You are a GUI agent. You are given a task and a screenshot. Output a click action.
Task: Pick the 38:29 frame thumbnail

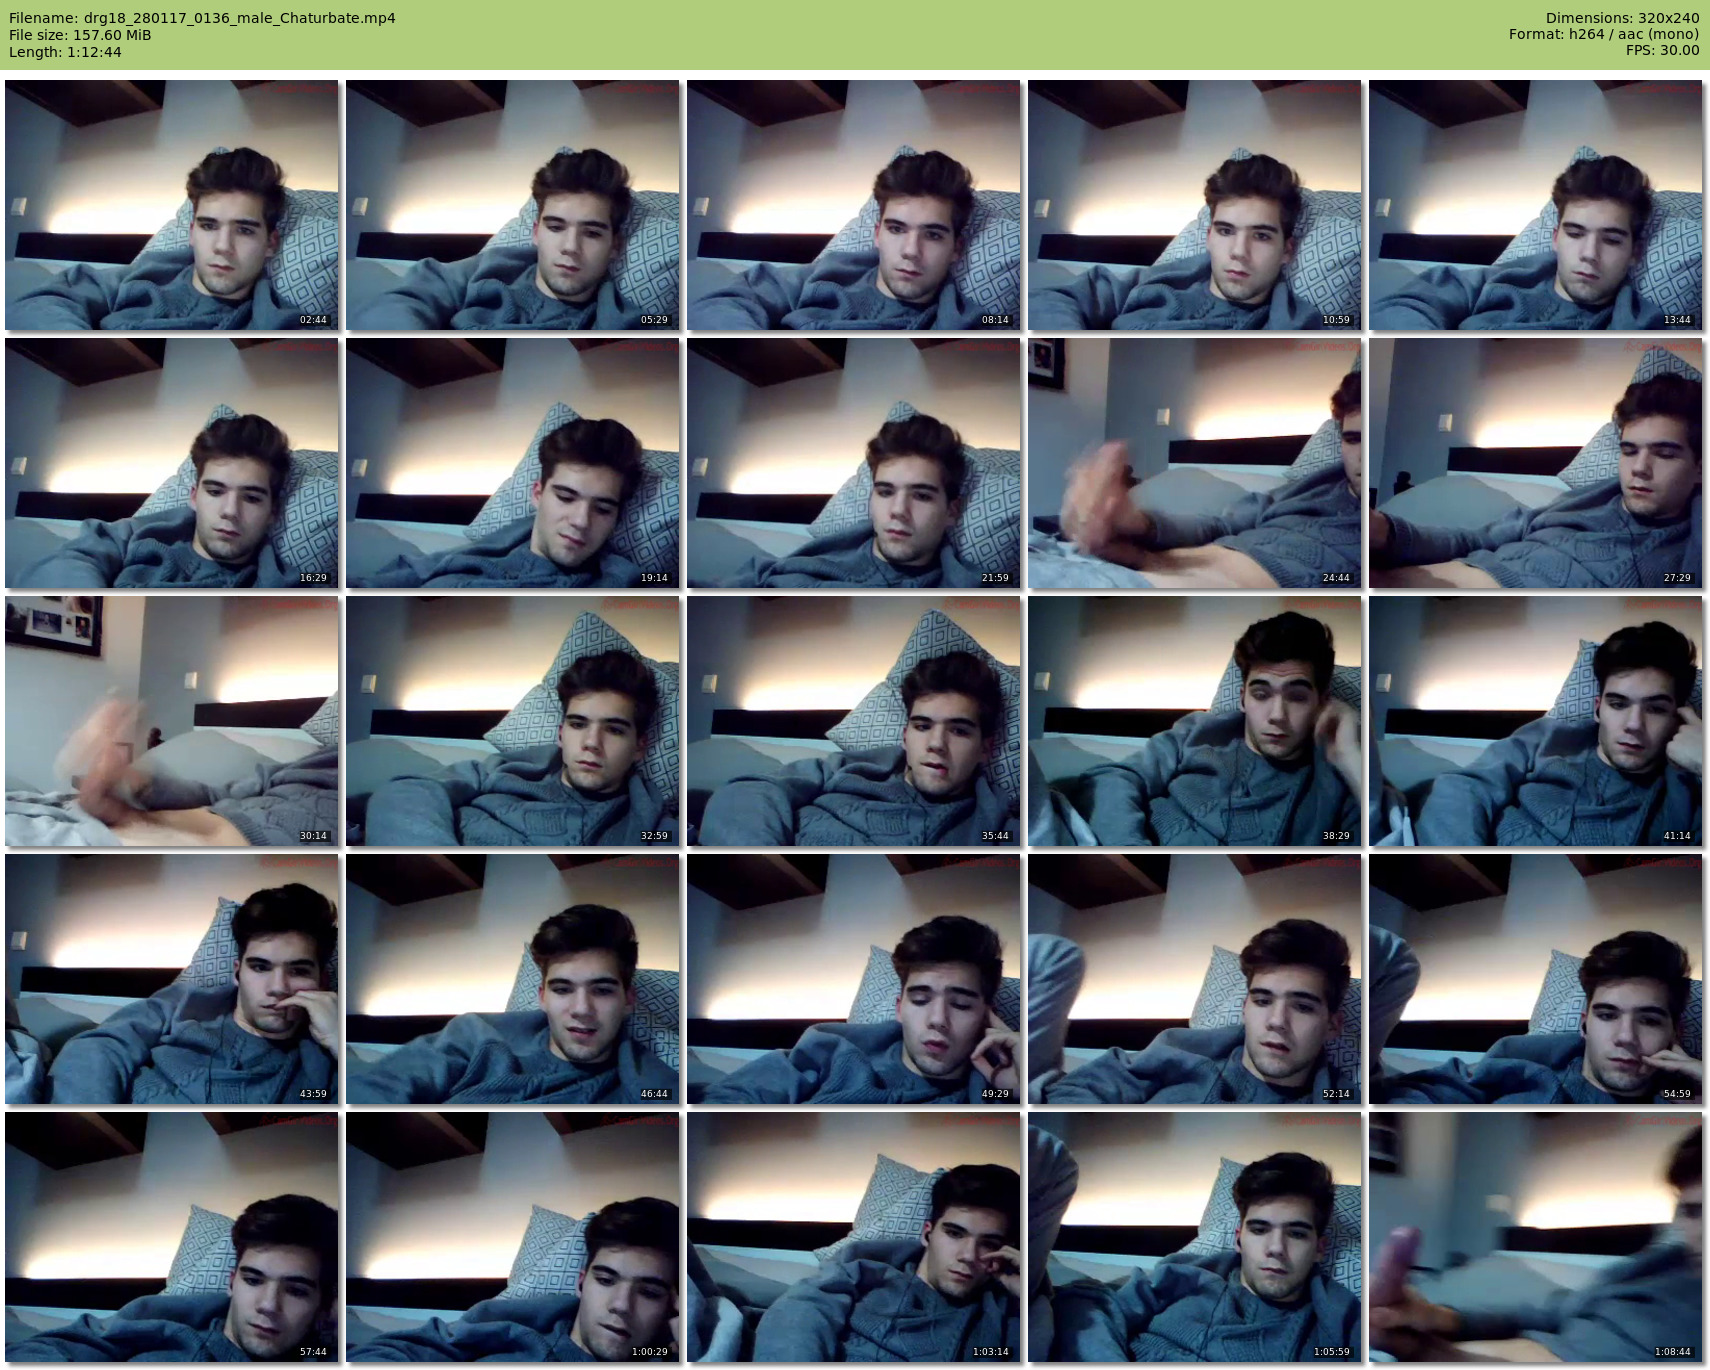(x=1194, y=721)
